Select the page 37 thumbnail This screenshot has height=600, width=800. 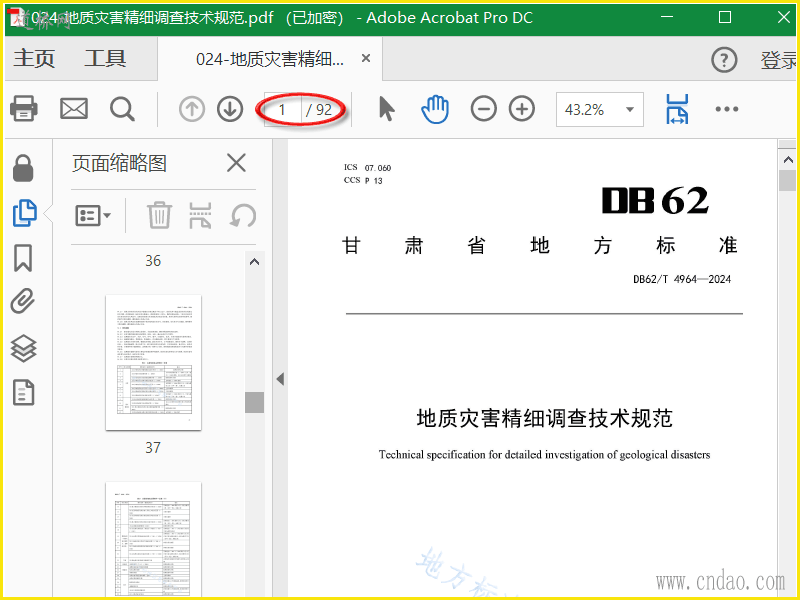click(x=153, y=362)
